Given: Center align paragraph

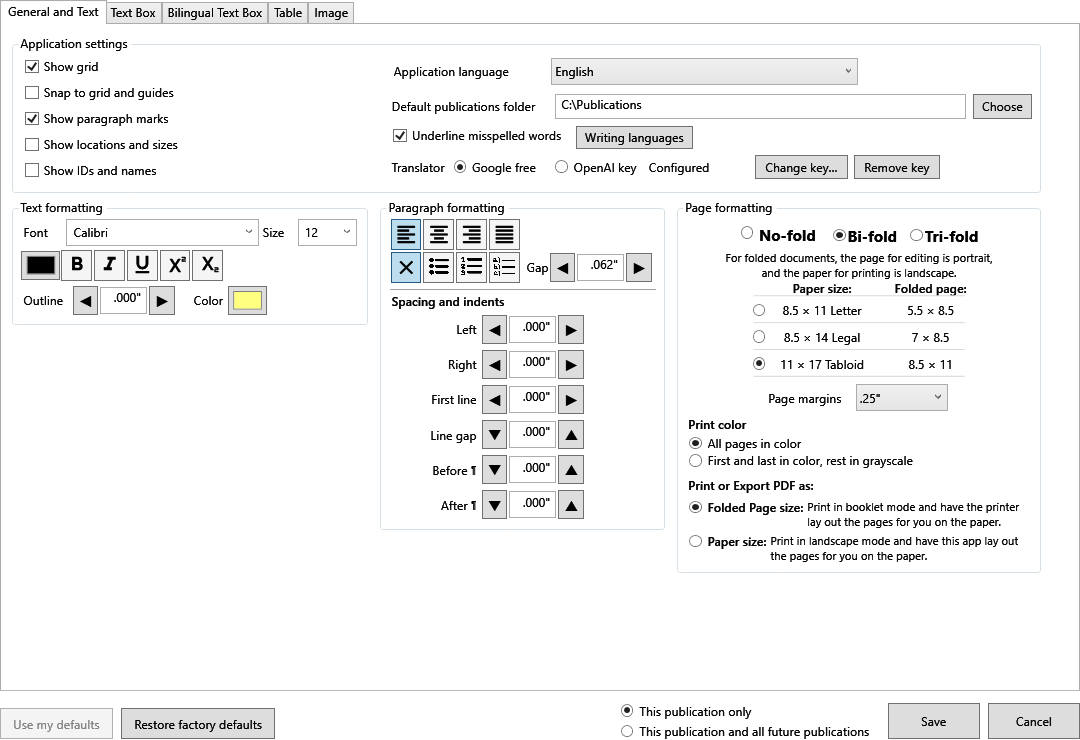Looking at the screenshot, I should (x=439, y=234).
